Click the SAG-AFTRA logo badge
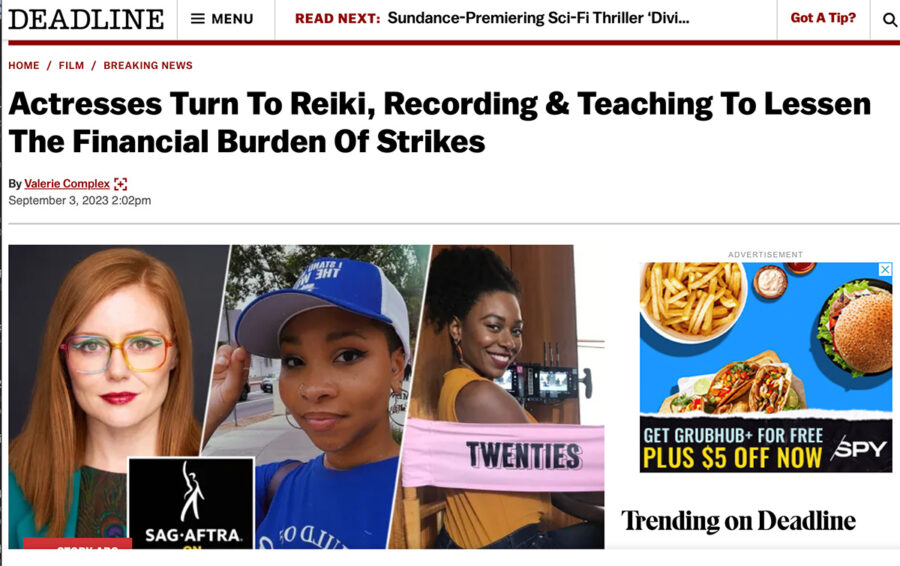Image resolution: width=900 pixels, height=566 pixels. (x=191, y=503)
